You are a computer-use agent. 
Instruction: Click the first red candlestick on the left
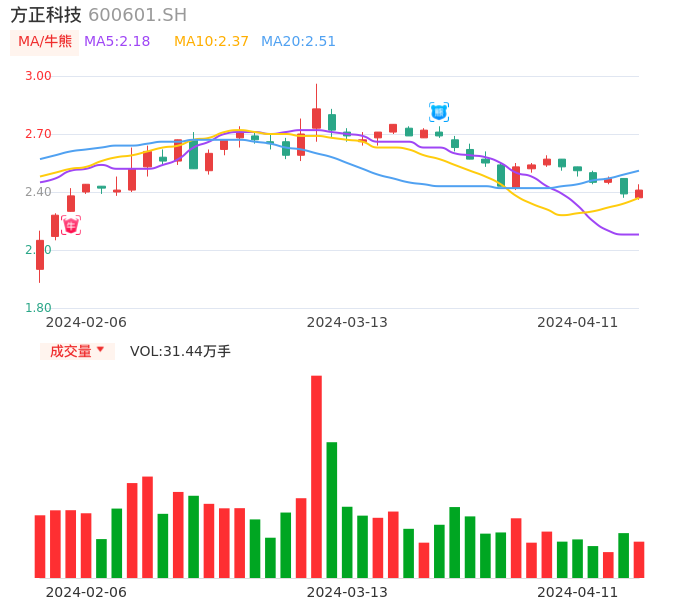(40, 255)
